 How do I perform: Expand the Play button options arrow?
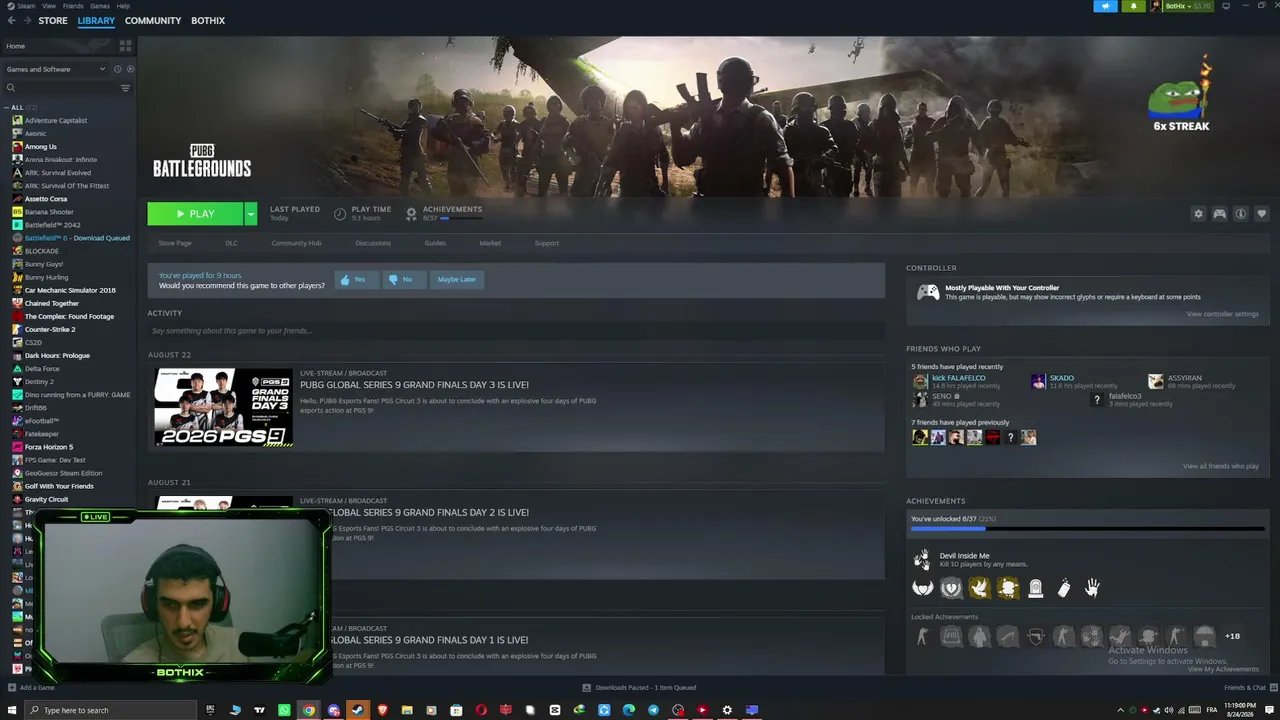(250, 214)
